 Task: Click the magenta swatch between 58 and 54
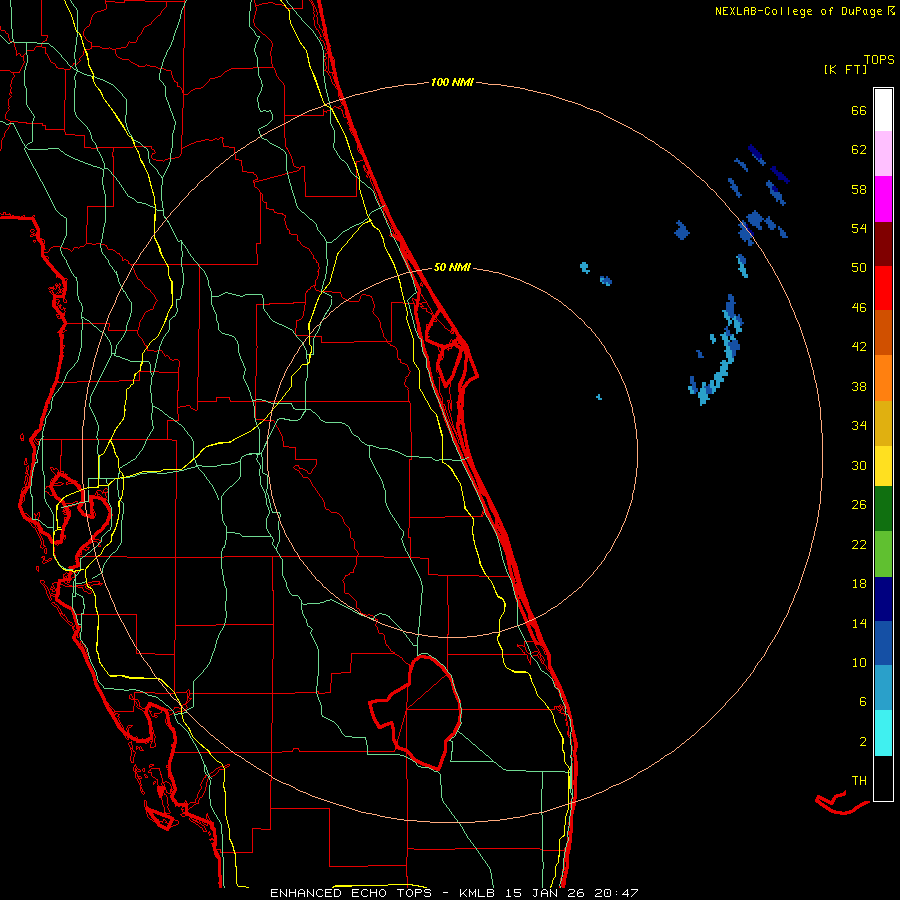(x=883, y=199)
